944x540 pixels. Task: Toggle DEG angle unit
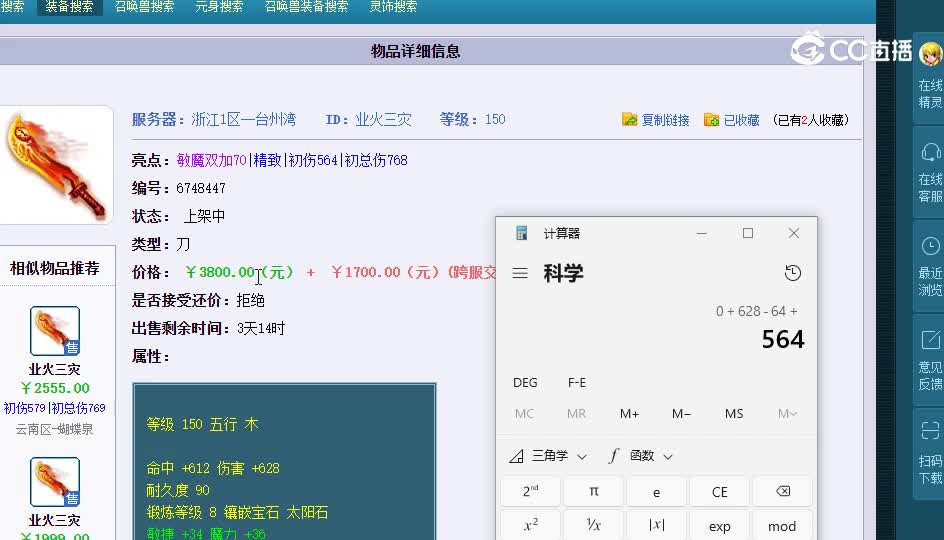click(525, 383)
